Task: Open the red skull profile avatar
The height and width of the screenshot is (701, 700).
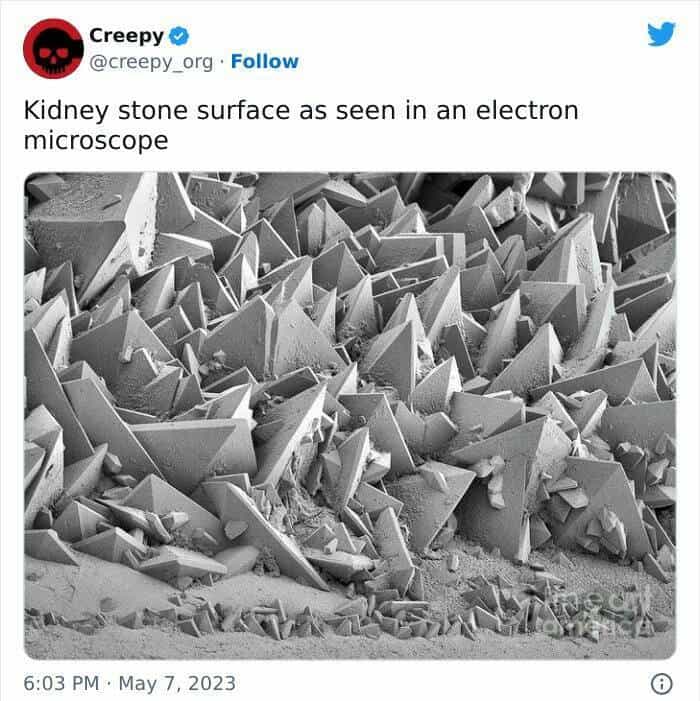Action: point(53,48)
